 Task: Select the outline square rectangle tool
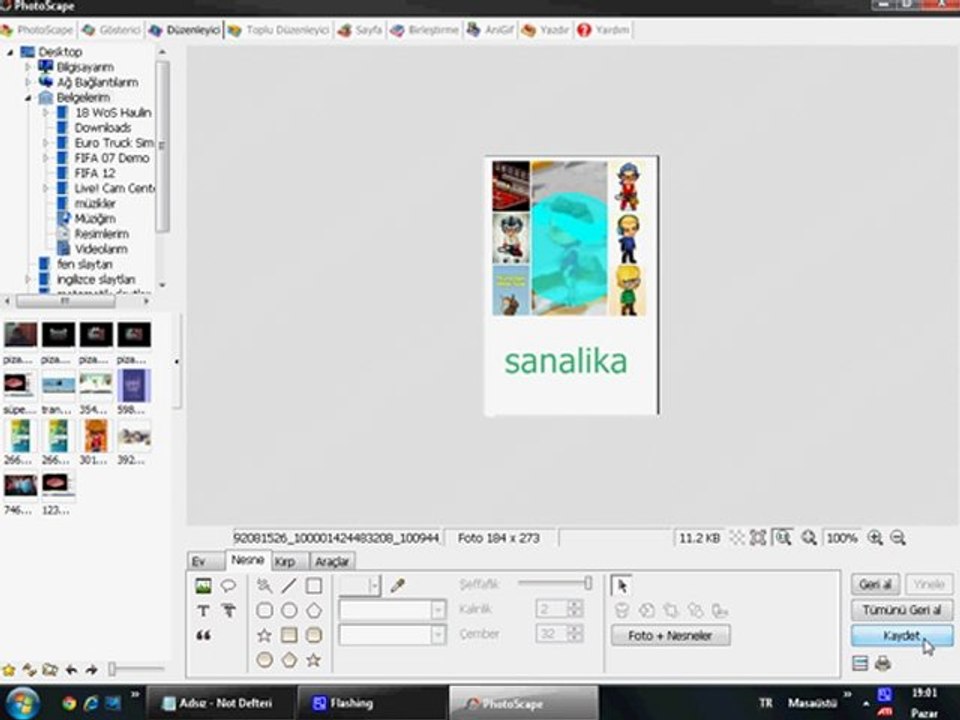click(313, 586)
